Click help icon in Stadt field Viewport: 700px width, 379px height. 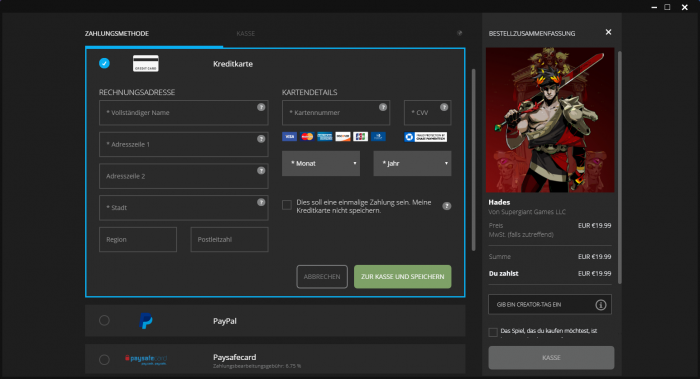[261, 202]
